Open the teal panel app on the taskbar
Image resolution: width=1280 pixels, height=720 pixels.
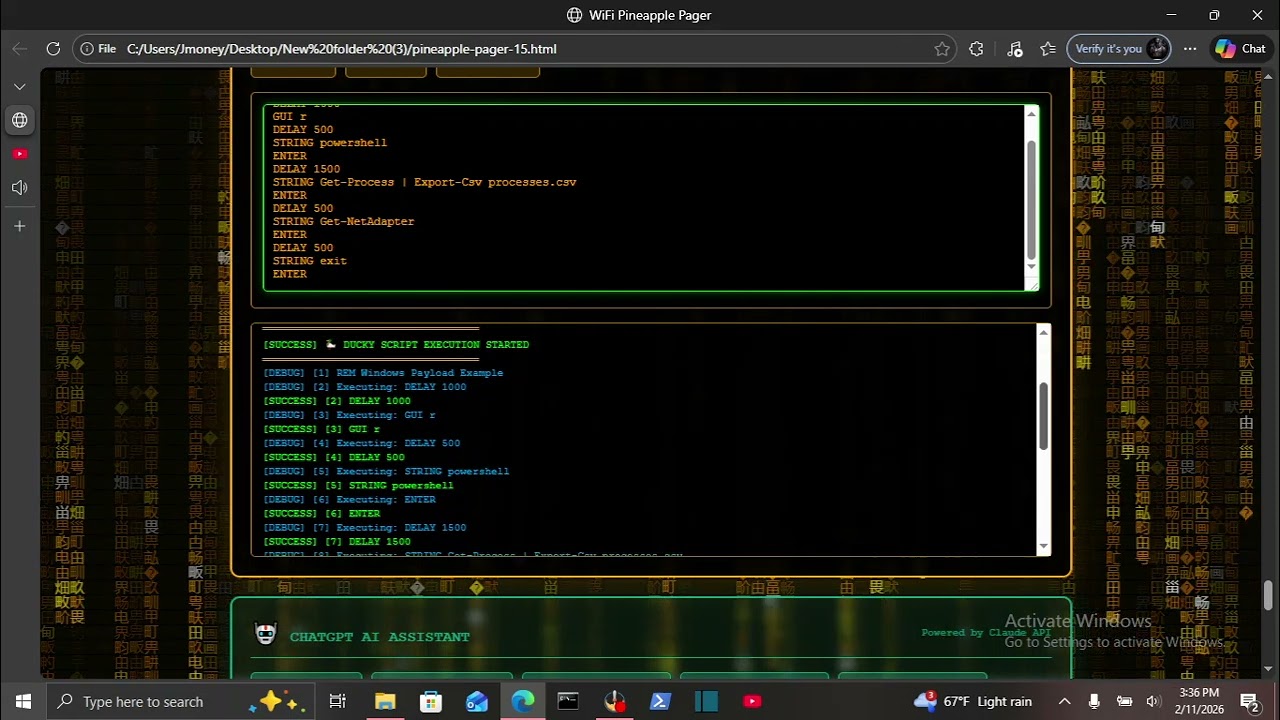[x=706, y=701]
